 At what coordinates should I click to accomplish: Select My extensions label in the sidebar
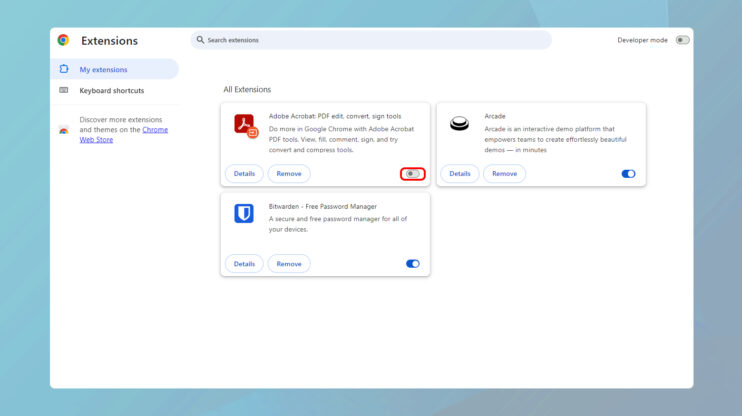click(104, 69)
